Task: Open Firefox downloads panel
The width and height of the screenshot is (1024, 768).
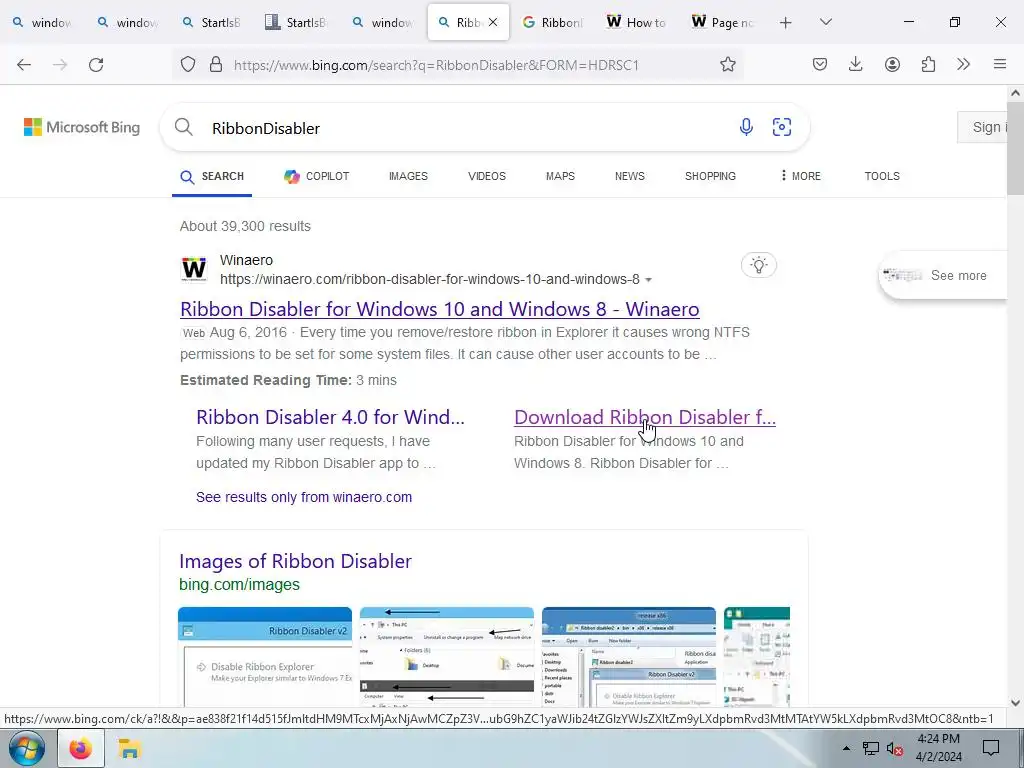Action: 856,64
